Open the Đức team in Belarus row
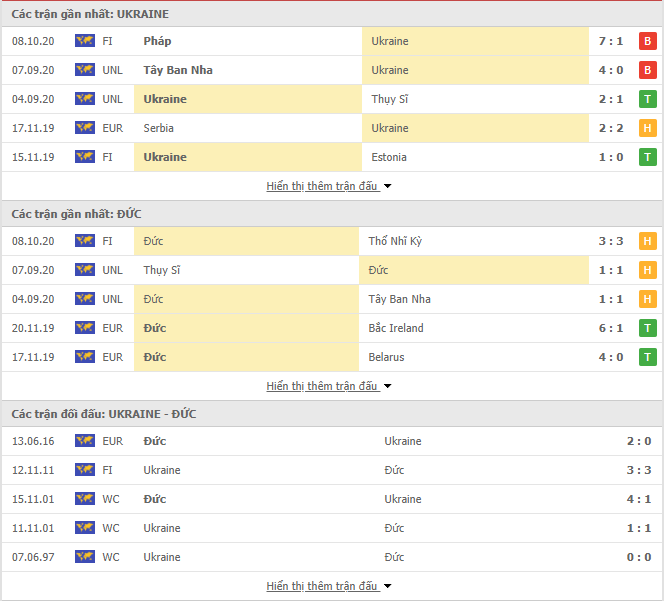 pos(155,357)
